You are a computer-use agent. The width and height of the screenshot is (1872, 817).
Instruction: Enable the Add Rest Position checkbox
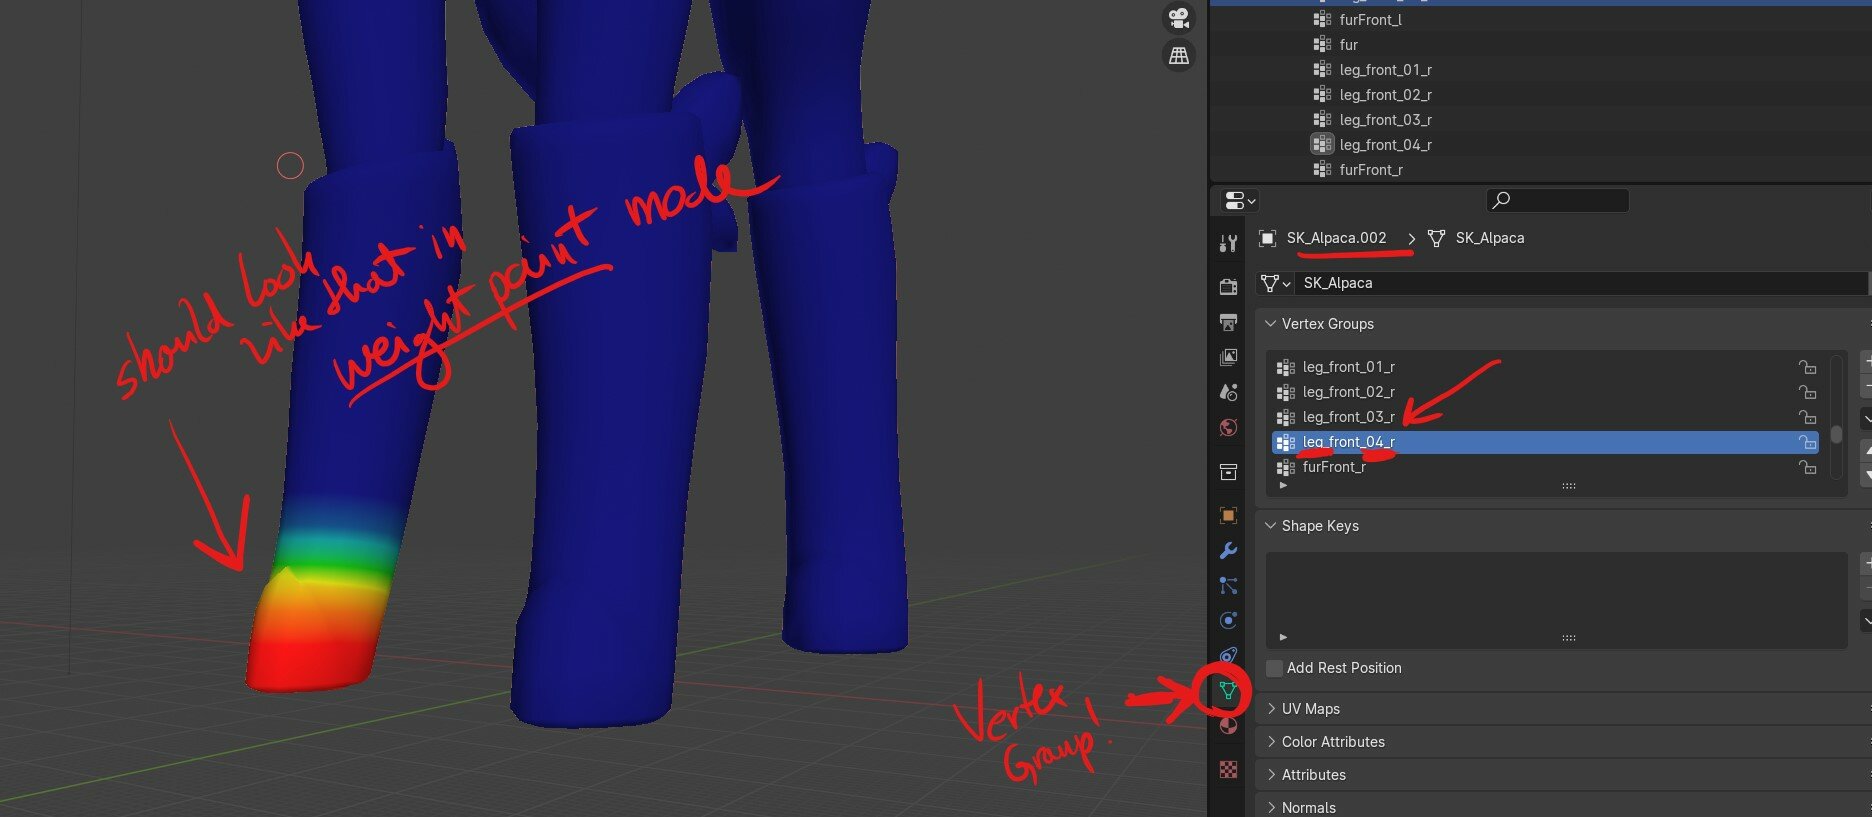pyautogui.click(x=1274, y=668)
